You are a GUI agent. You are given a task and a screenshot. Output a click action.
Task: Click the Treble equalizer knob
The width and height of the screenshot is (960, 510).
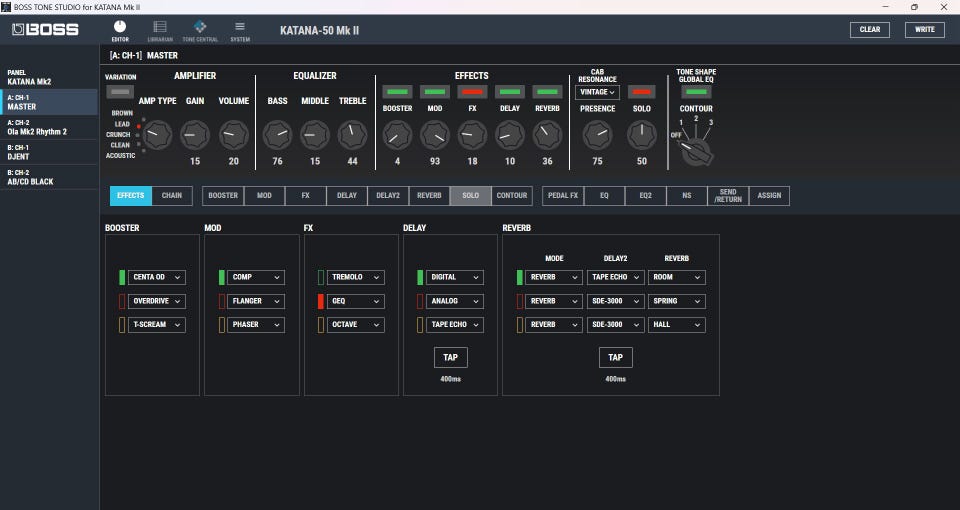pyautogui.click(x=352, y=133)
